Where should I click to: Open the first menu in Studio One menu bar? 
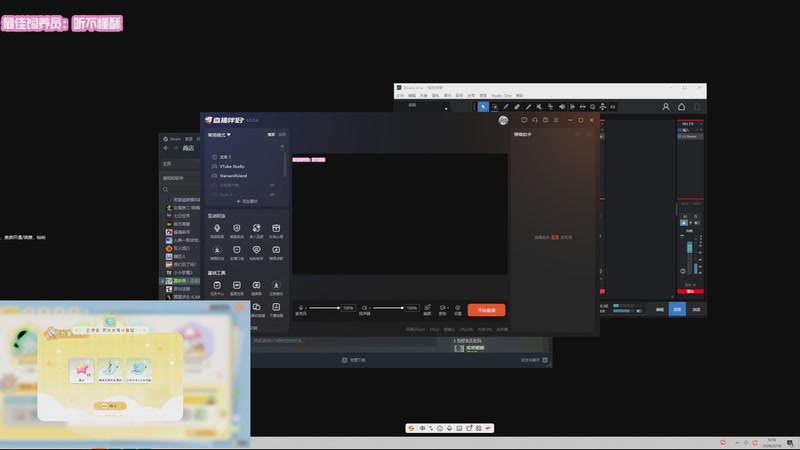click(x=399, y=95)
